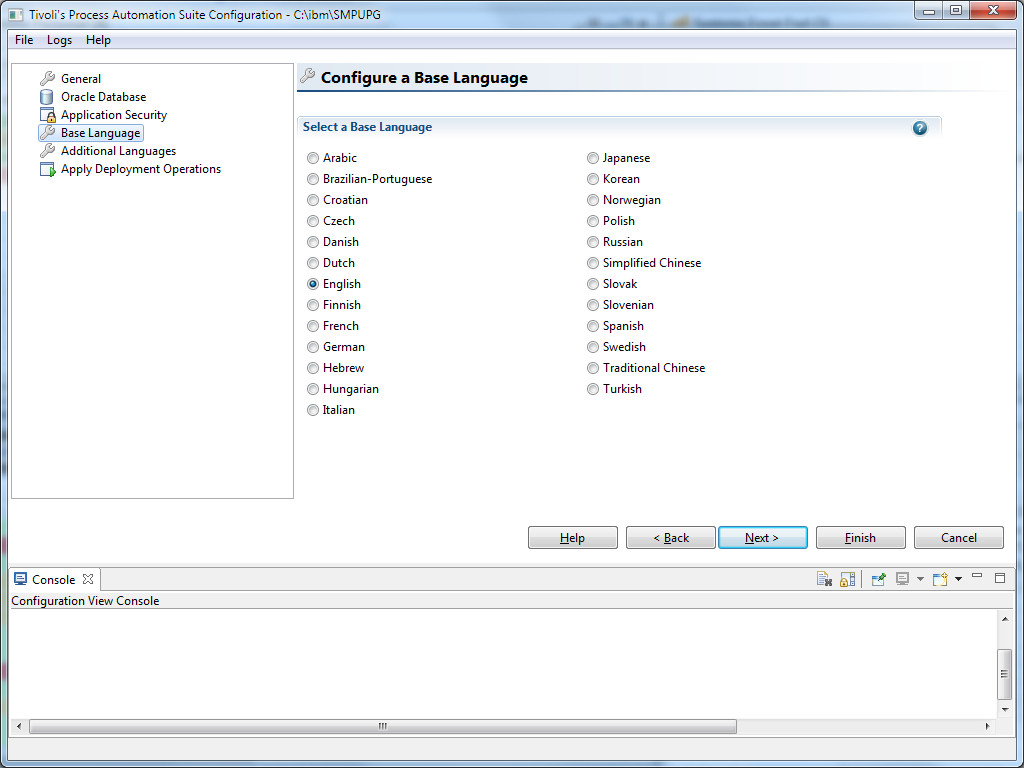Maximize the Console panel

click(x=1000, y=577)
